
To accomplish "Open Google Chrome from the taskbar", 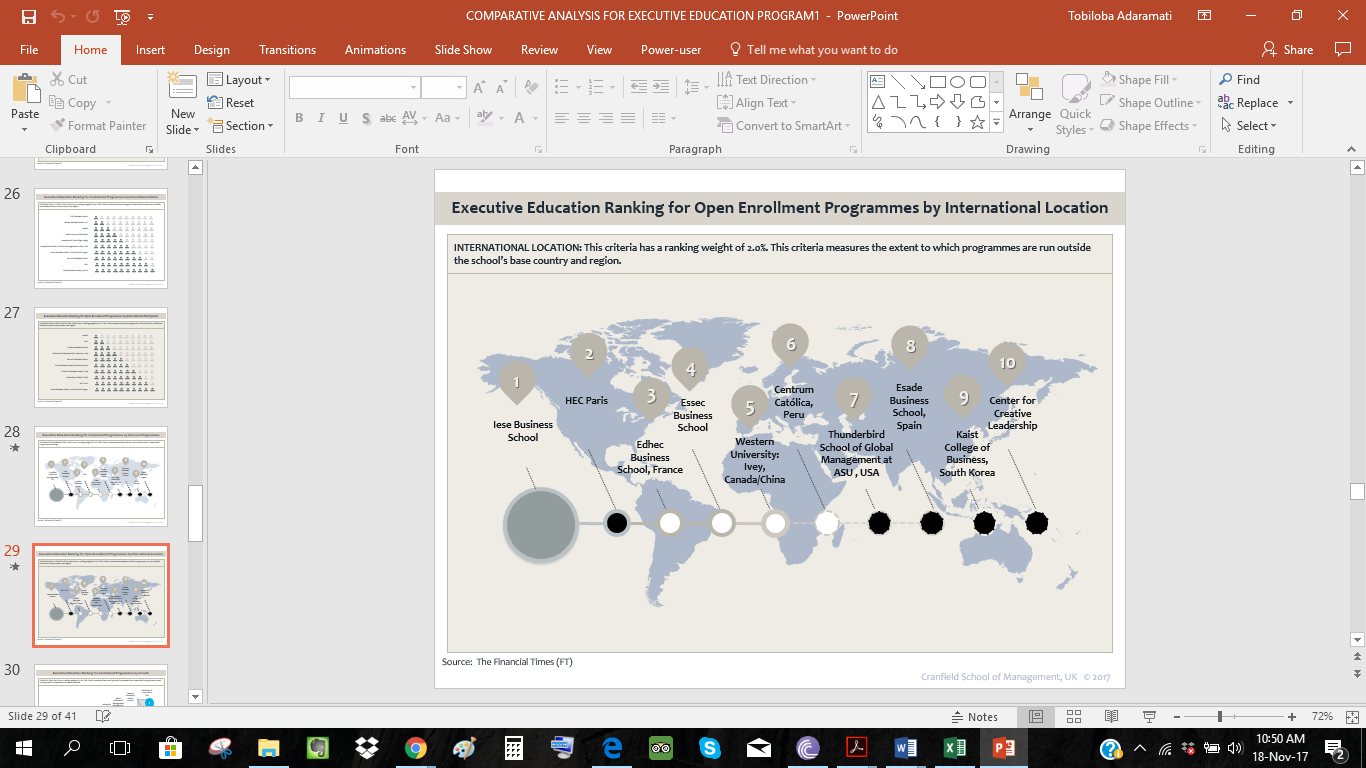I will [x=416, y=748].
